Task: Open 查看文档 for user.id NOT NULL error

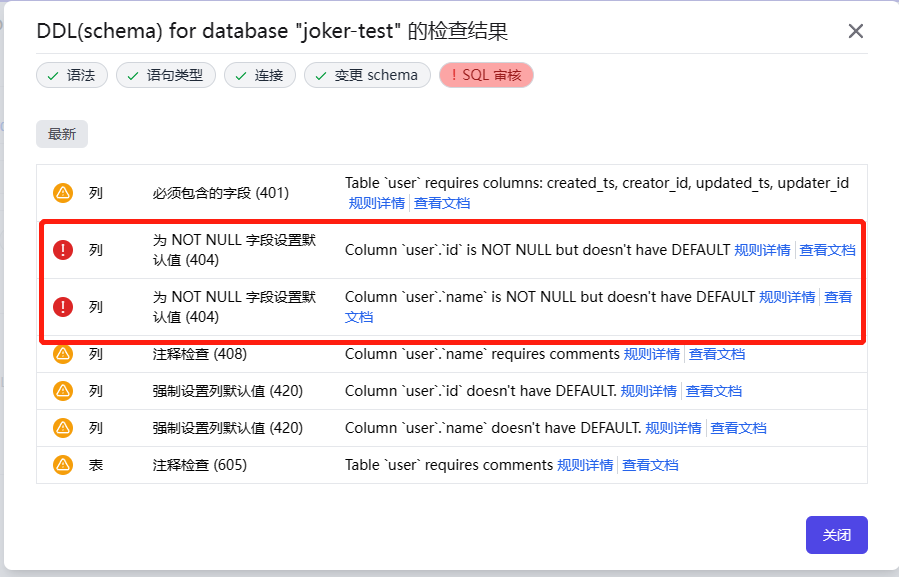Action: 827,250
